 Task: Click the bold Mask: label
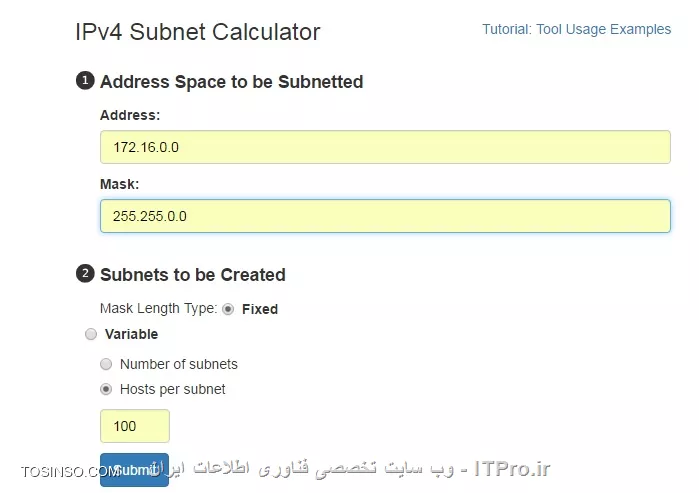point(119,184)
